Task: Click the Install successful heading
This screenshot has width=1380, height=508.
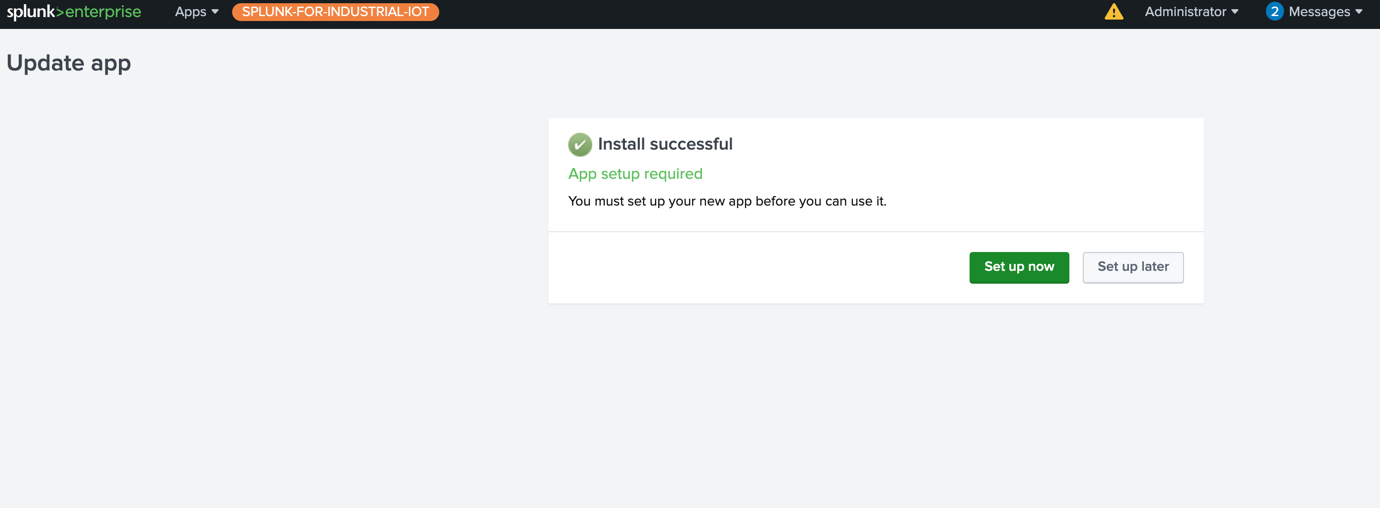Action: [x=665, y=144]
